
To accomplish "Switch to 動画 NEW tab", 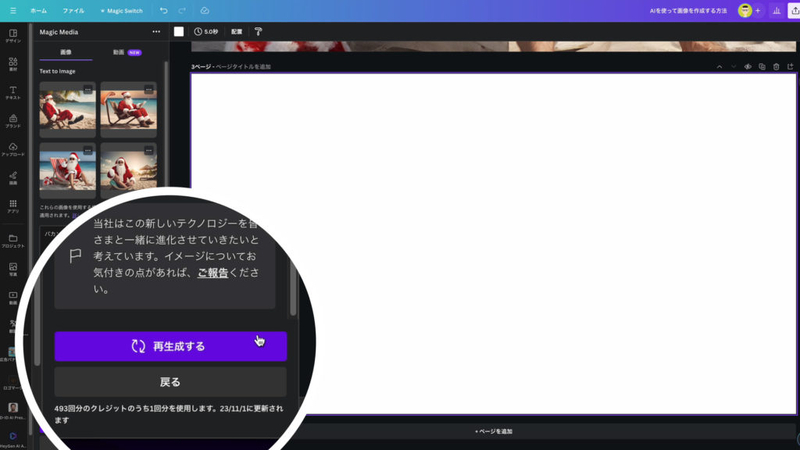I will [x=127, y=53].
